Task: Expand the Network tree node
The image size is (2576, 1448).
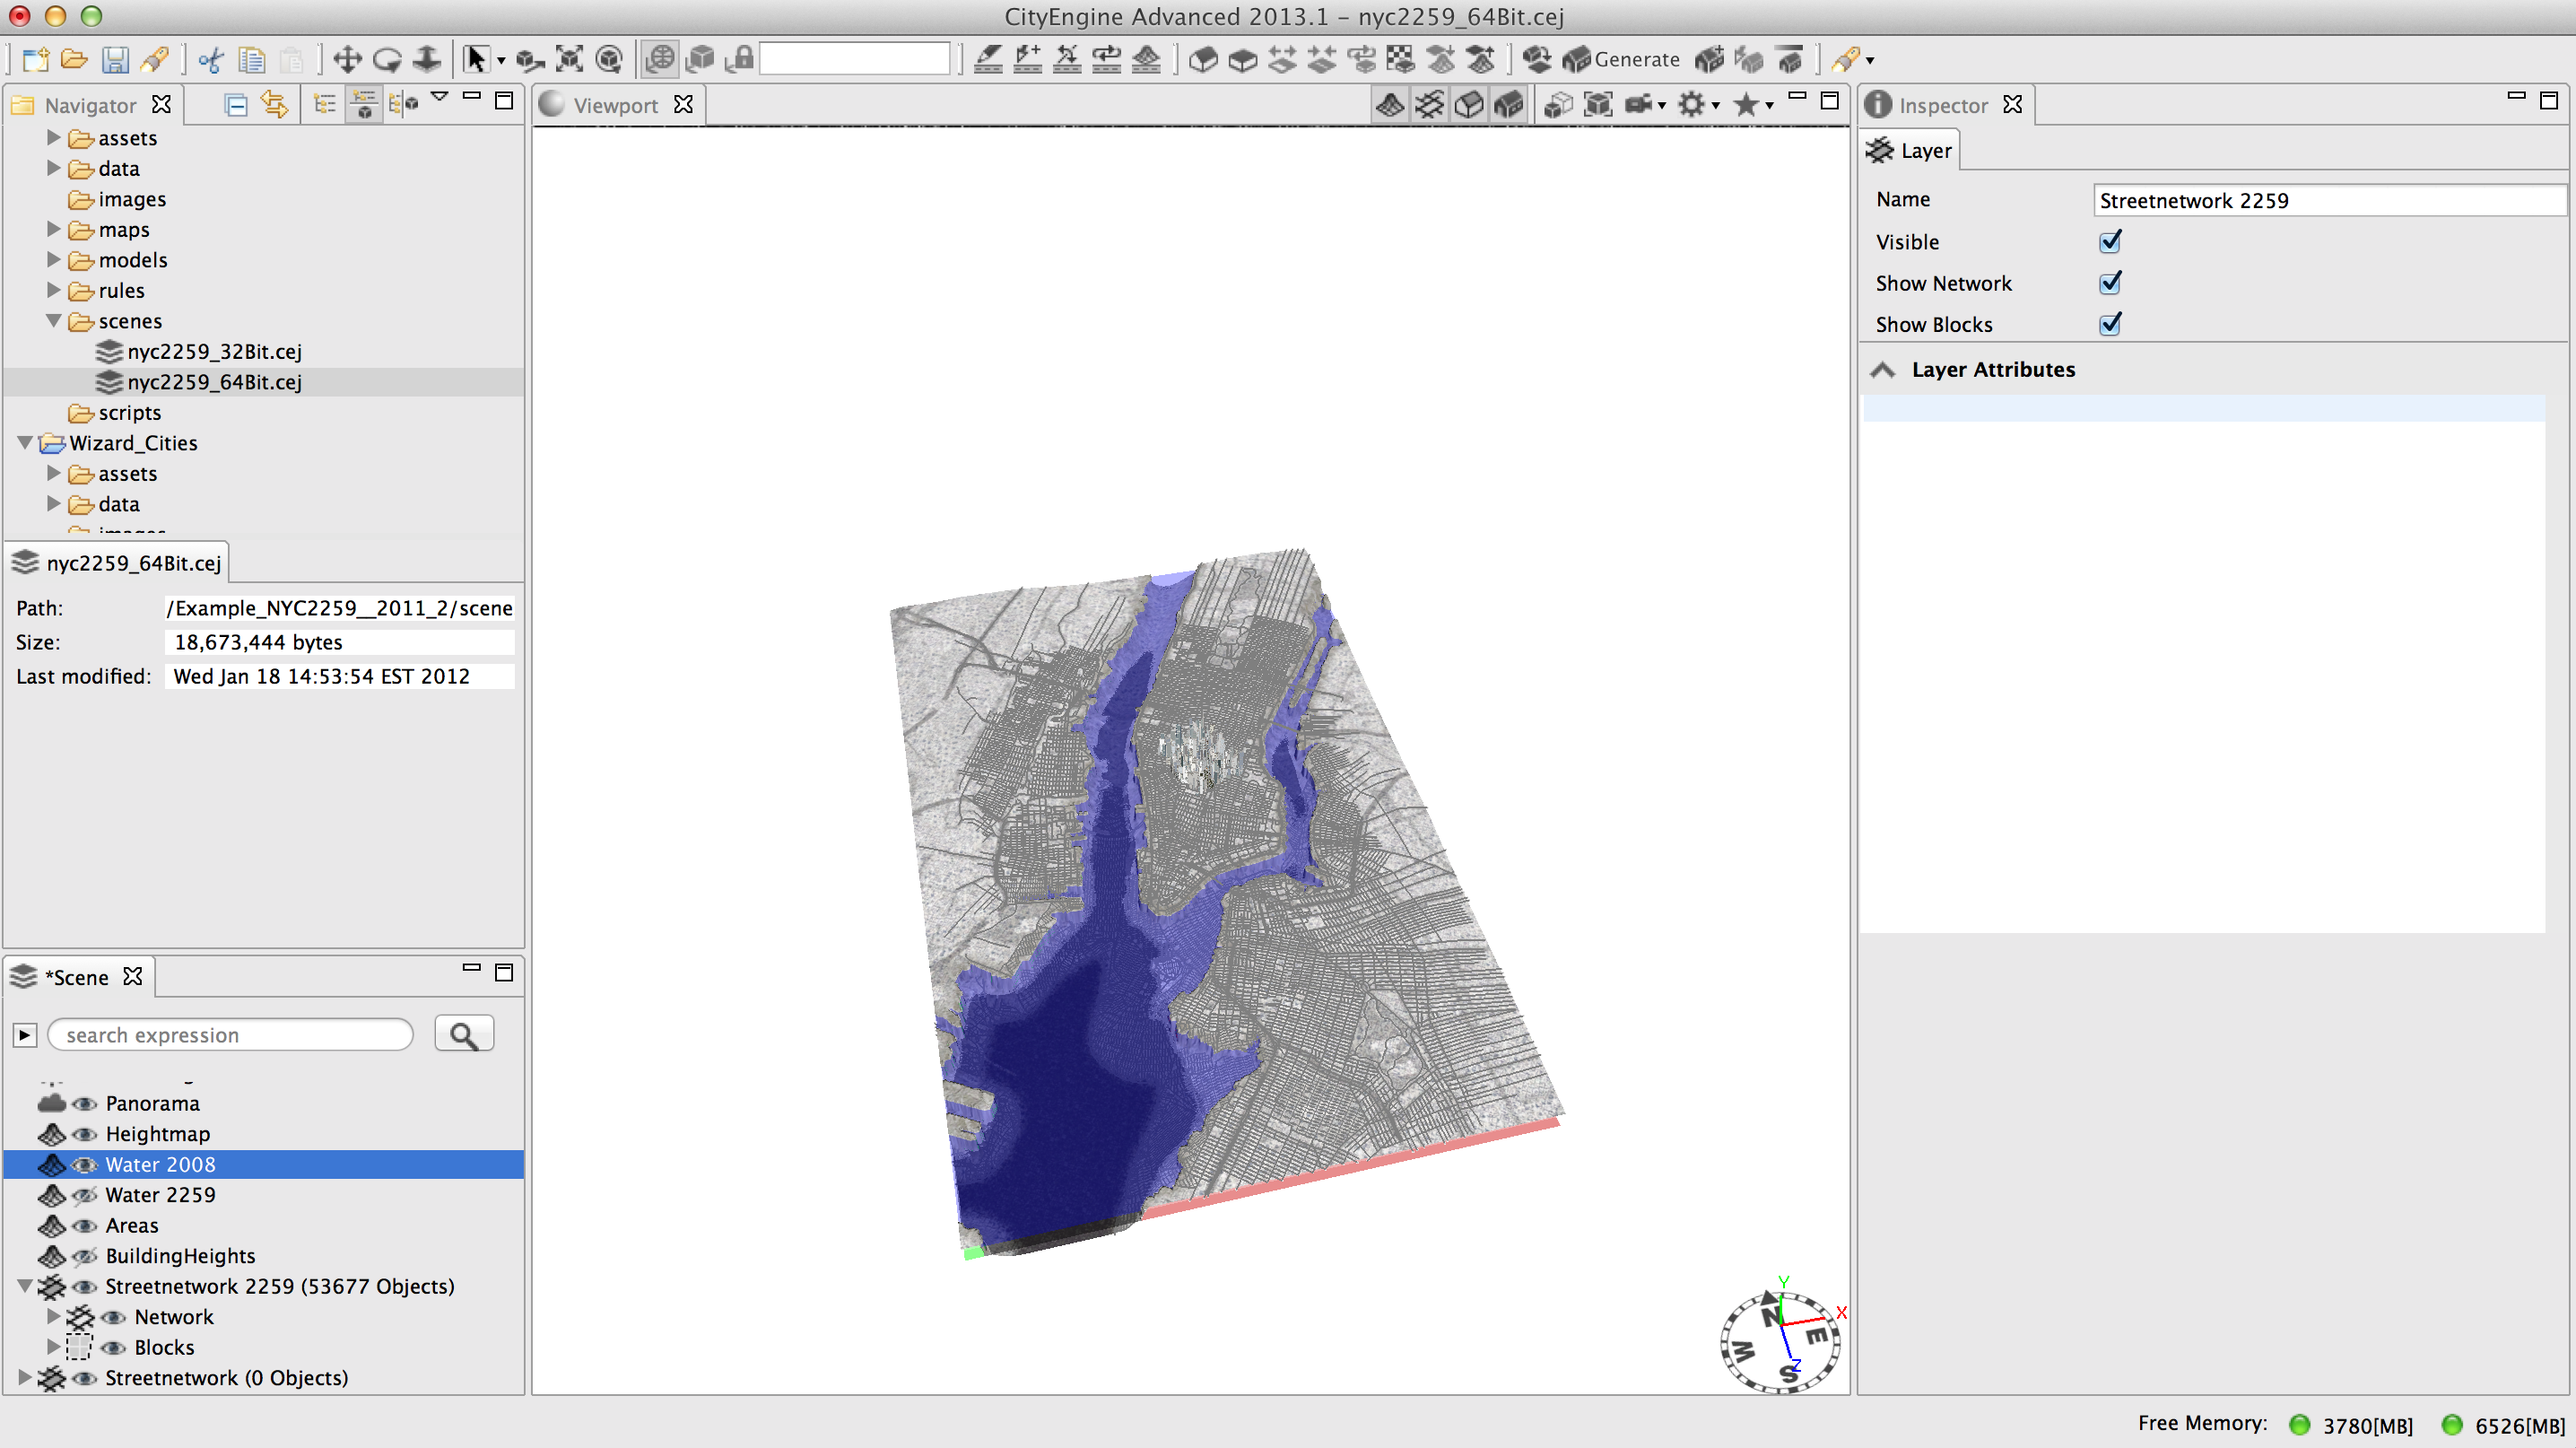Action: point(54,1317)
